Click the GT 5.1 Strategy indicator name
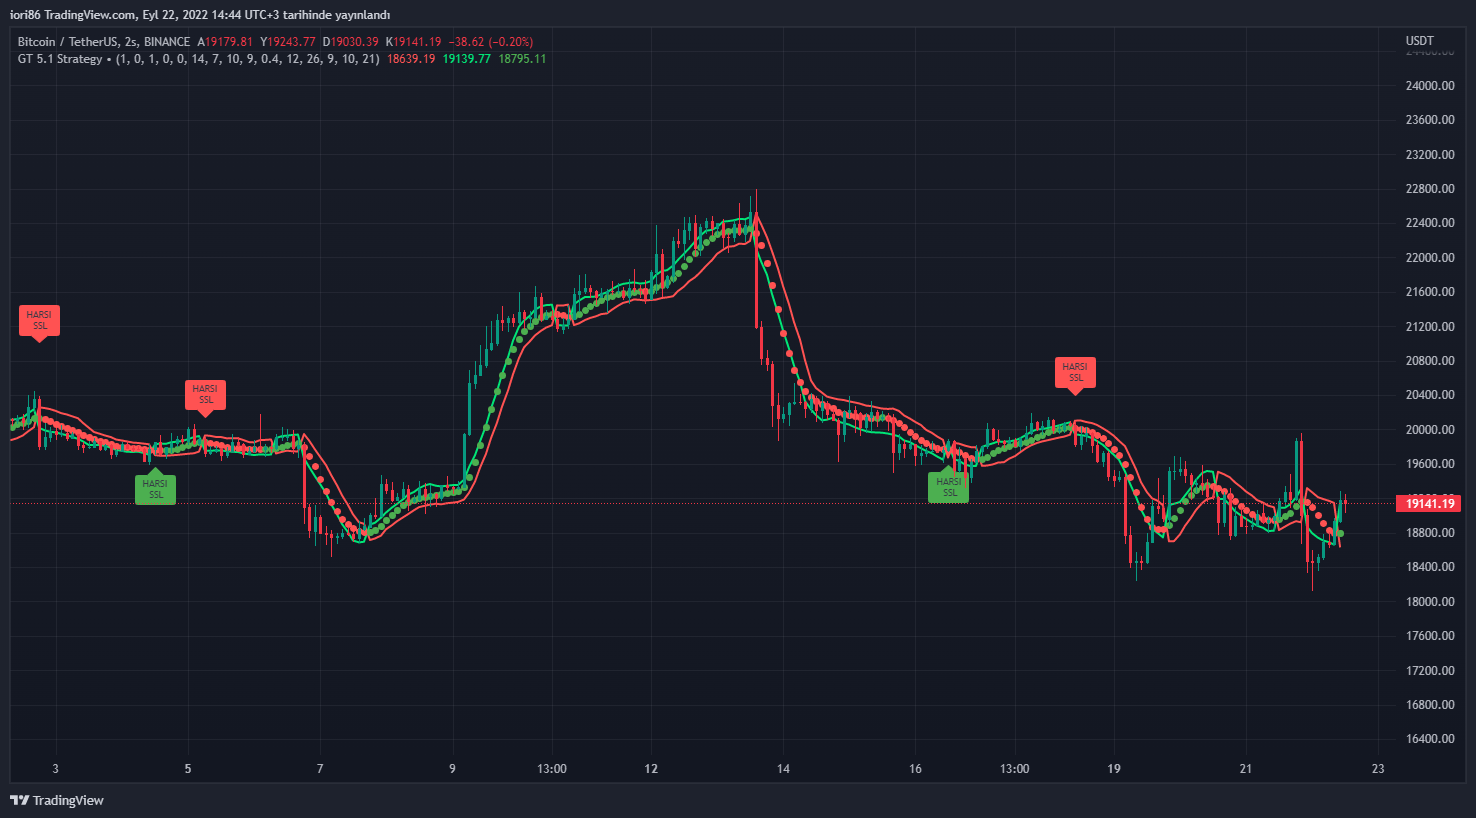 tap(60, 59)
